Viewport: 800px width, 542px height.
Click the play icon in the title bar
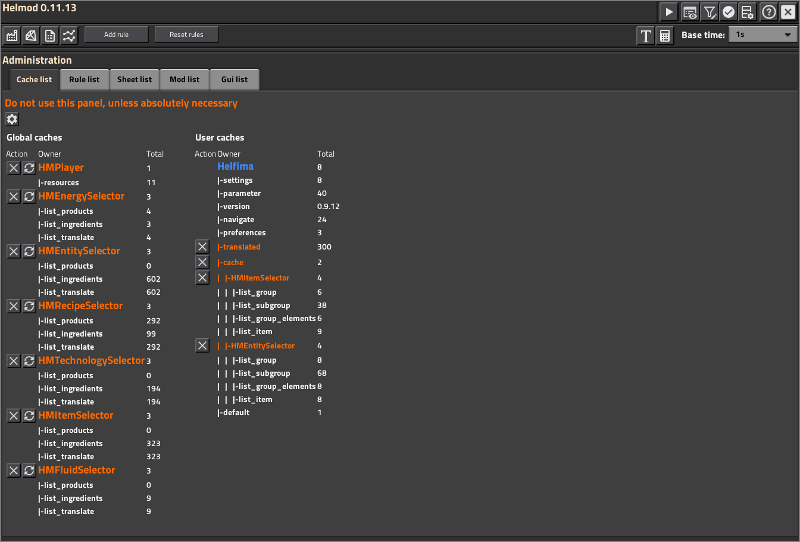click(x=669, y=12)
